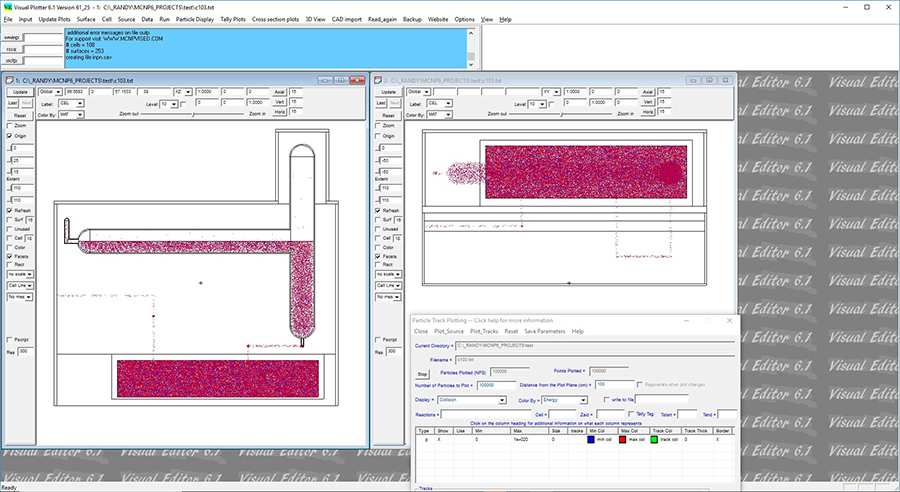Click the Stop button in Particle Track dialog
Screen dimensions: 900x492
(422, 374)
